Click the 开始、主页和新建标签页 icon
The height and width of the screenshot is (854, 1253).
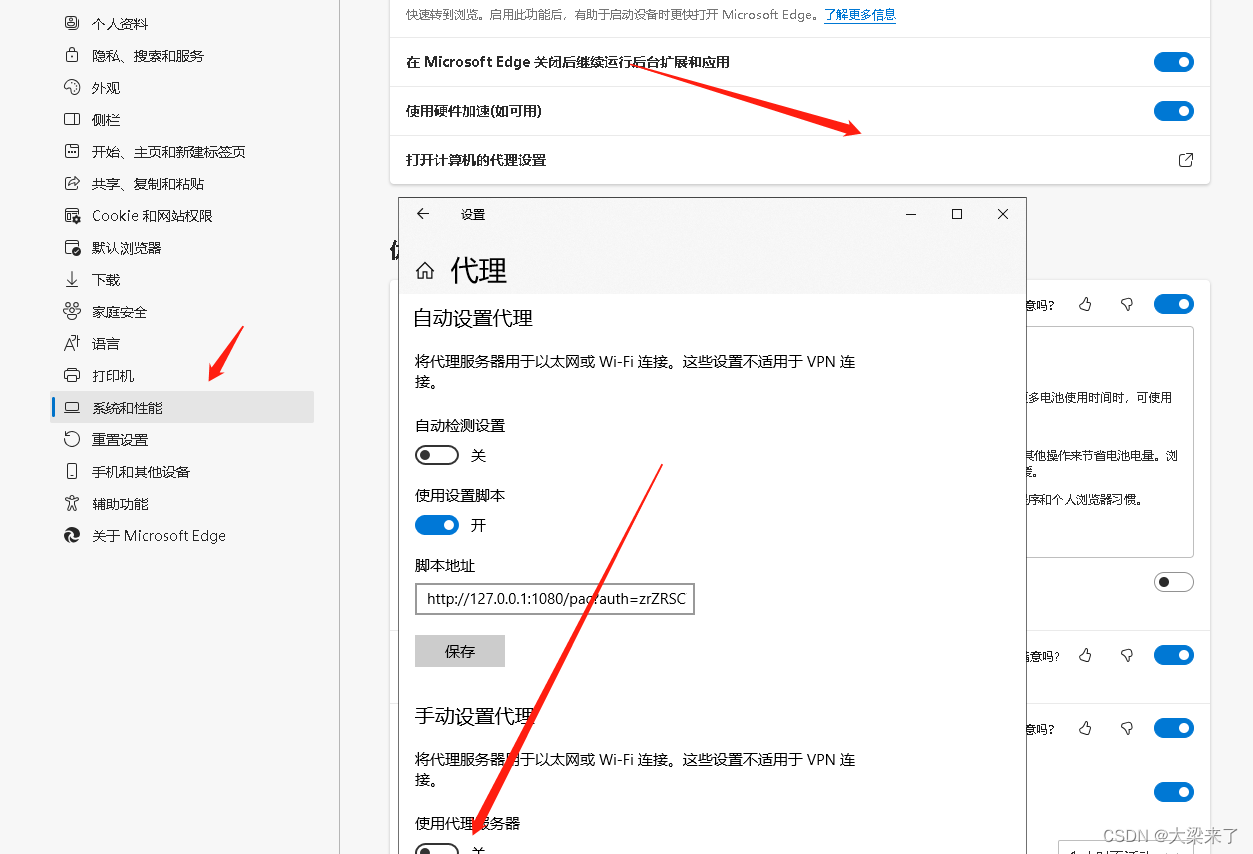click(x=72, y=151)
